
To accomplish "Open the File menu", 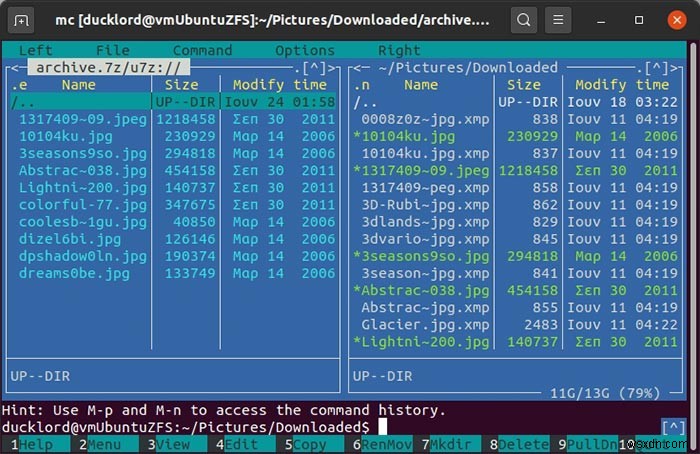I will 113,50.
